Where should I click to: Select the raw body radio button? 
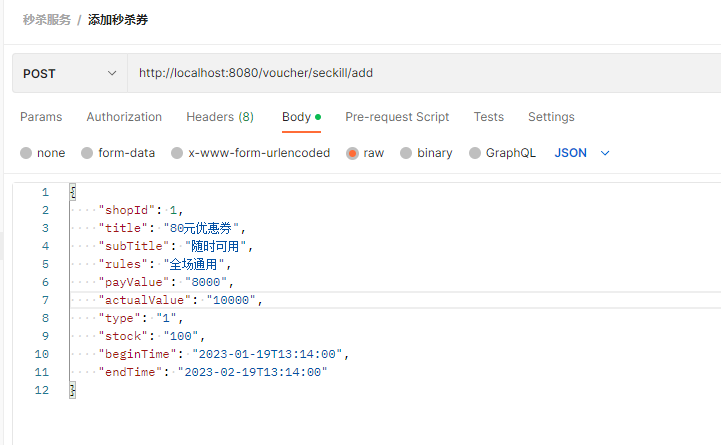pyautogui.click(x=352, y=153)
